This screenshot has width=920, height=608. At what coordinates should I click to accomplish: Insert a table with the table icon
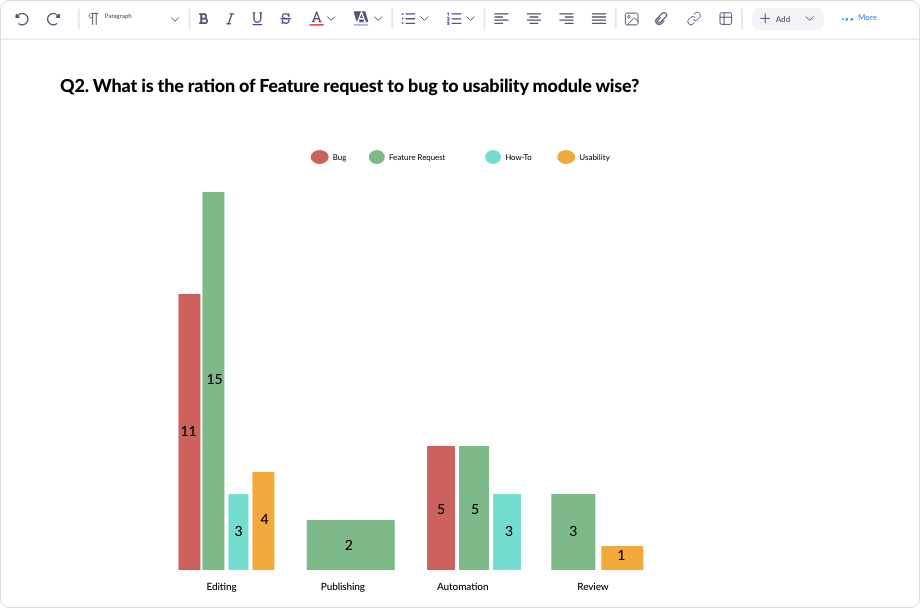pyautogui.click(x=725, y=18)
